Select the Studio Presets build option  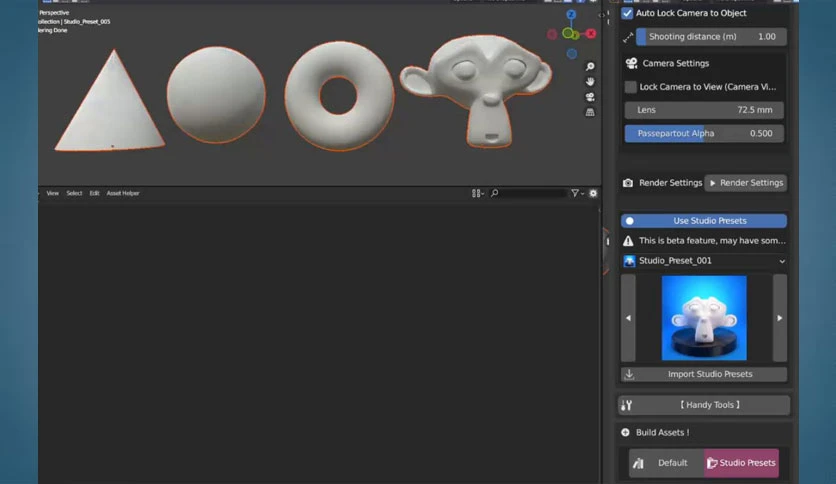pos(741,463)
